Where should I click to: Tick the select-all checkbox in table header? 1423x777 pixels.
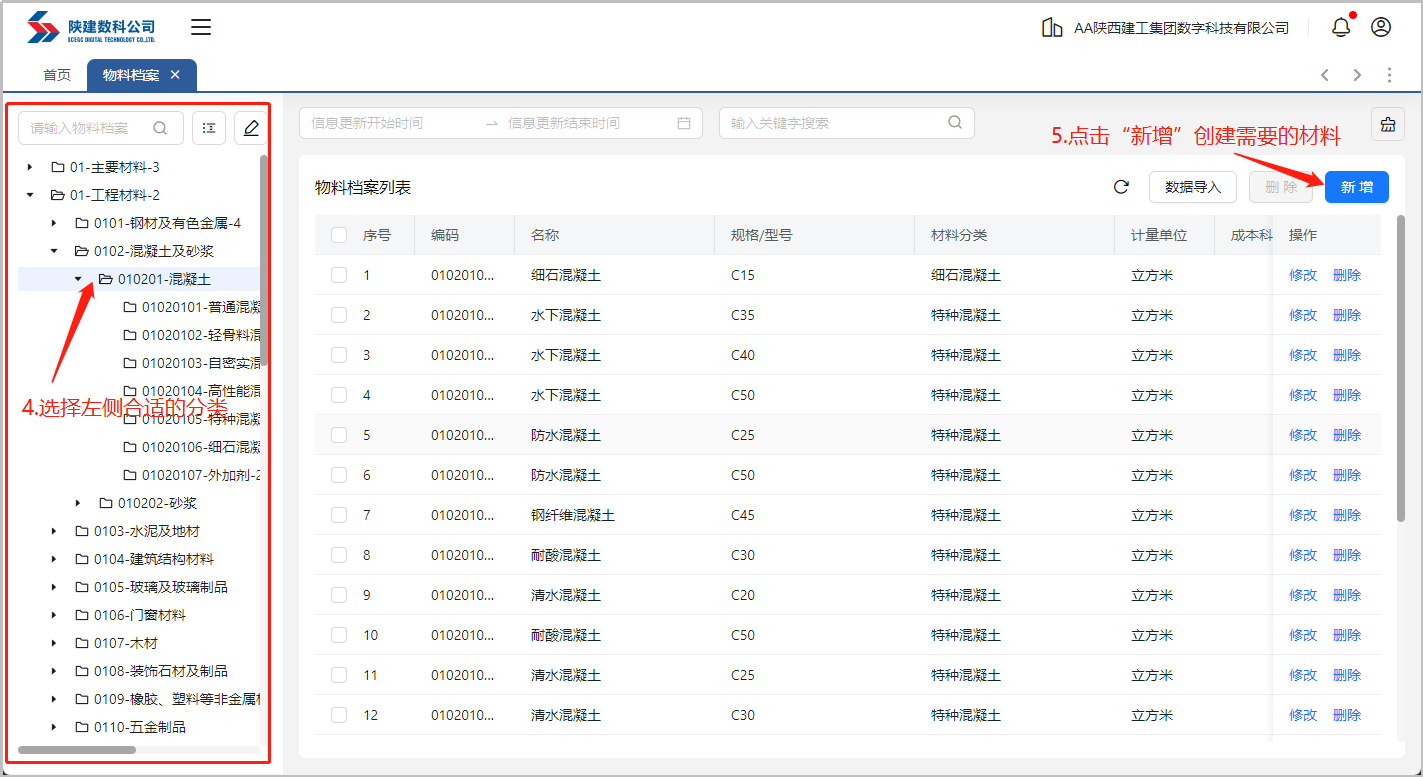click(x=339, y=235)
